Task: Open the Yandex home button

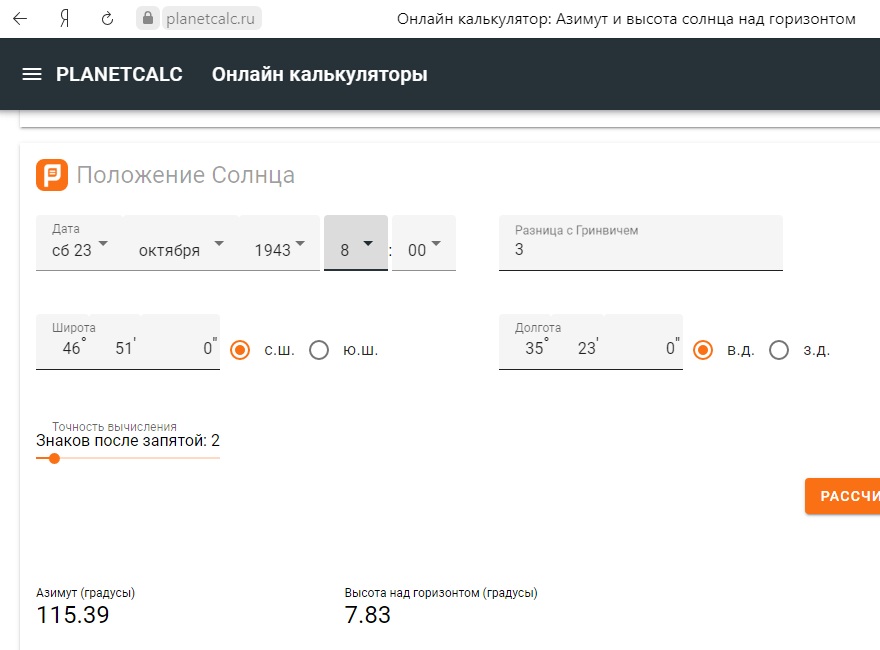Action: pyautogui.click(x=65, y=19)
